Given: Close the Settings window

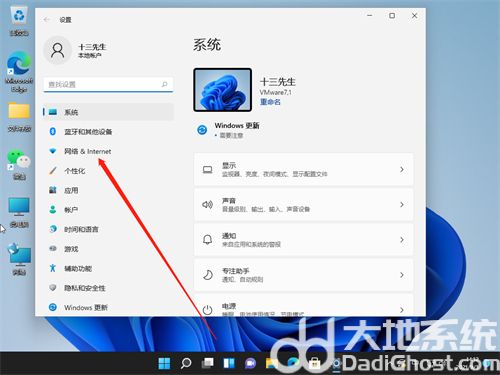Looking at the screenshot, I should [x=414, y=15].
